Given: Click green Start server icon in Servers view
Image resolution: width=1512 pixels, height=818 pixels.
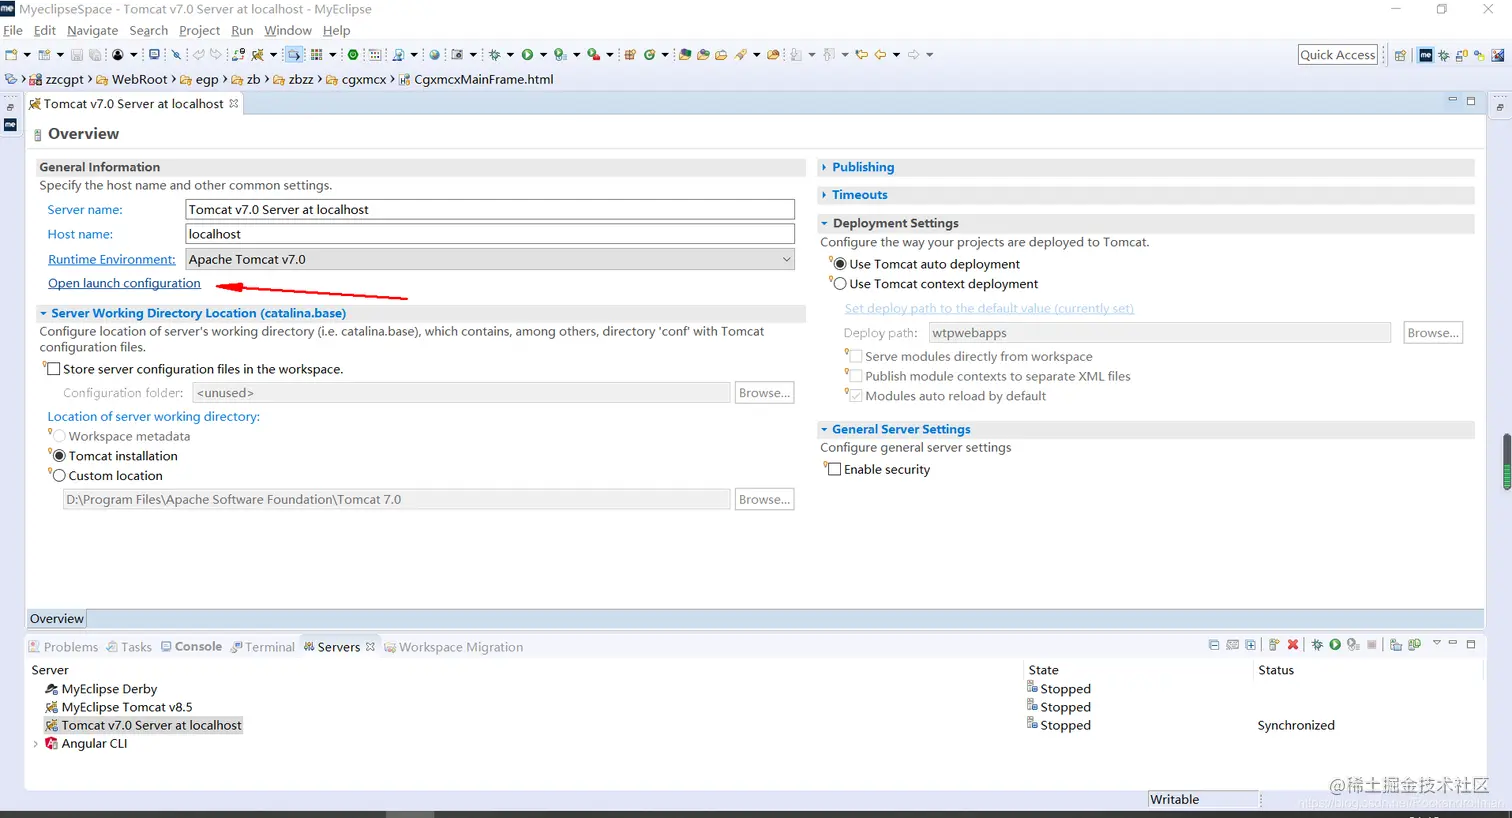Looking at the screenshot, I should point(1335,645).
